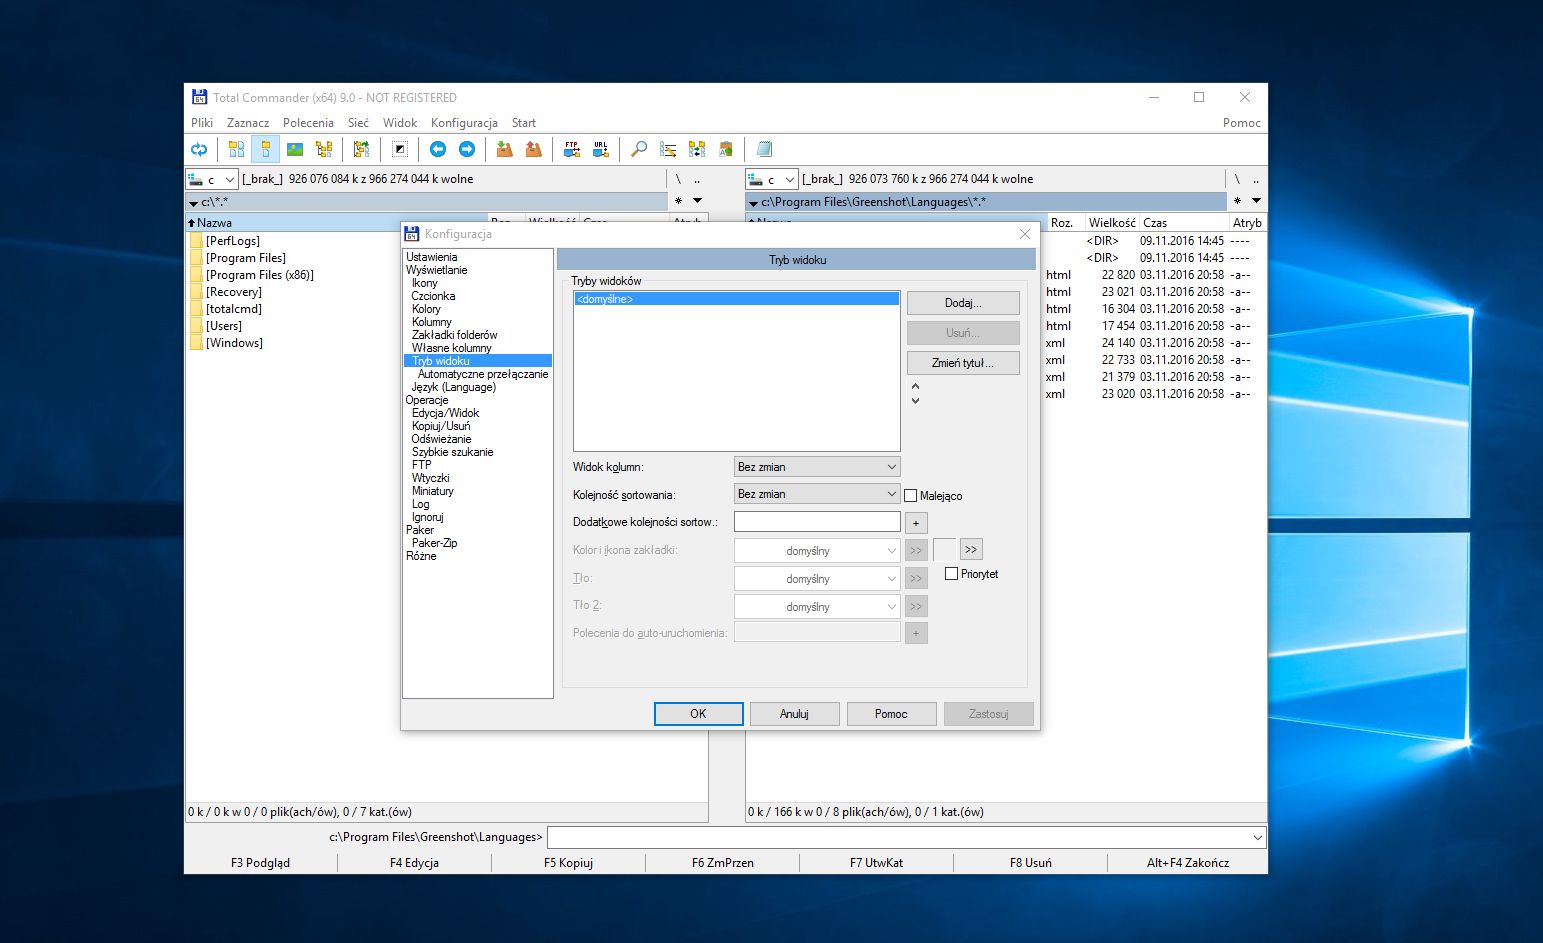1543x943 pixels.
Task: Sort right panel by Wielkość column
Action: pos(1111,223)
